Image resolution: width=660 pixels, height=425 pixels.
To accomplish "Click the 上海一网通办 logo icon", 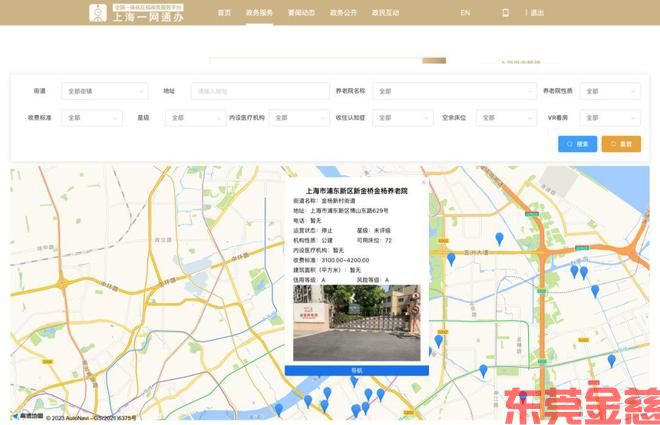I will click(97, 13).
